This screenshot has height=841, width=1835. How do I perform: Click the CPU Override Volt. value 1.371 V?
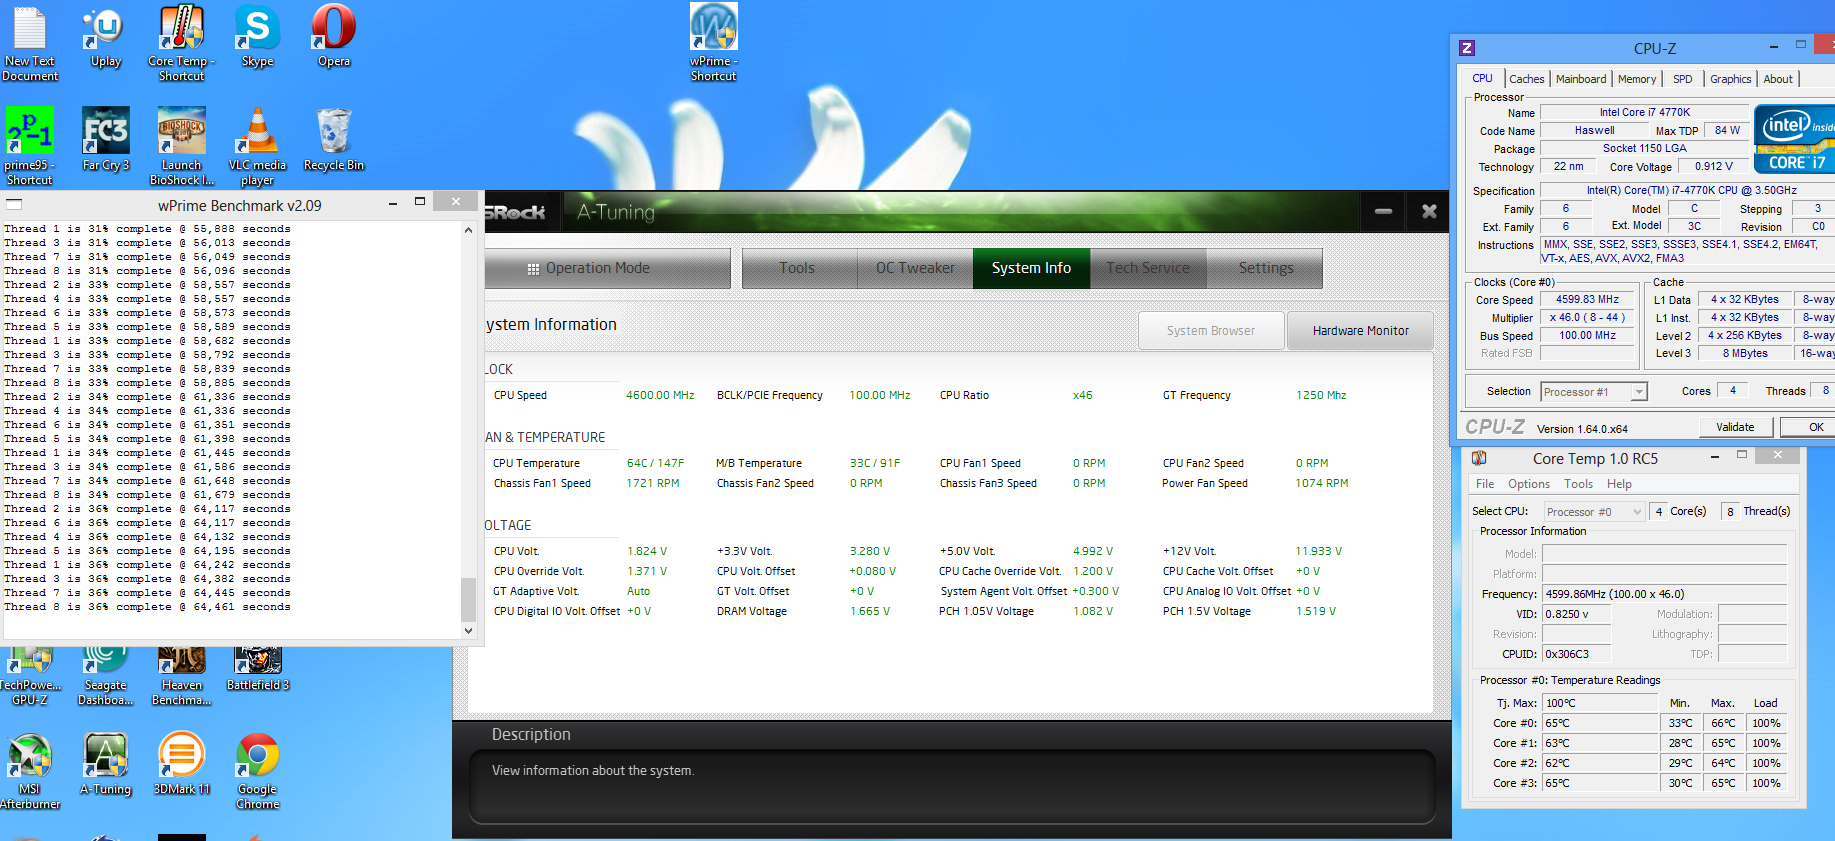tap(647, 571)
